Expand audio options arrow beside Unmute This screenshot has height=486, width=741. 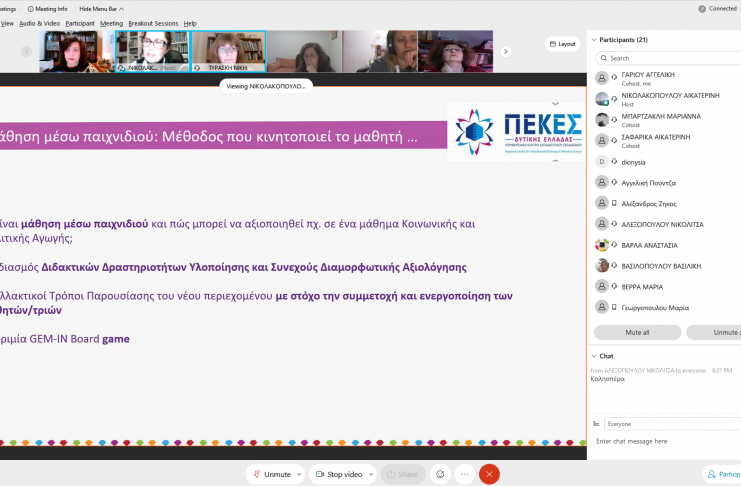298,474
